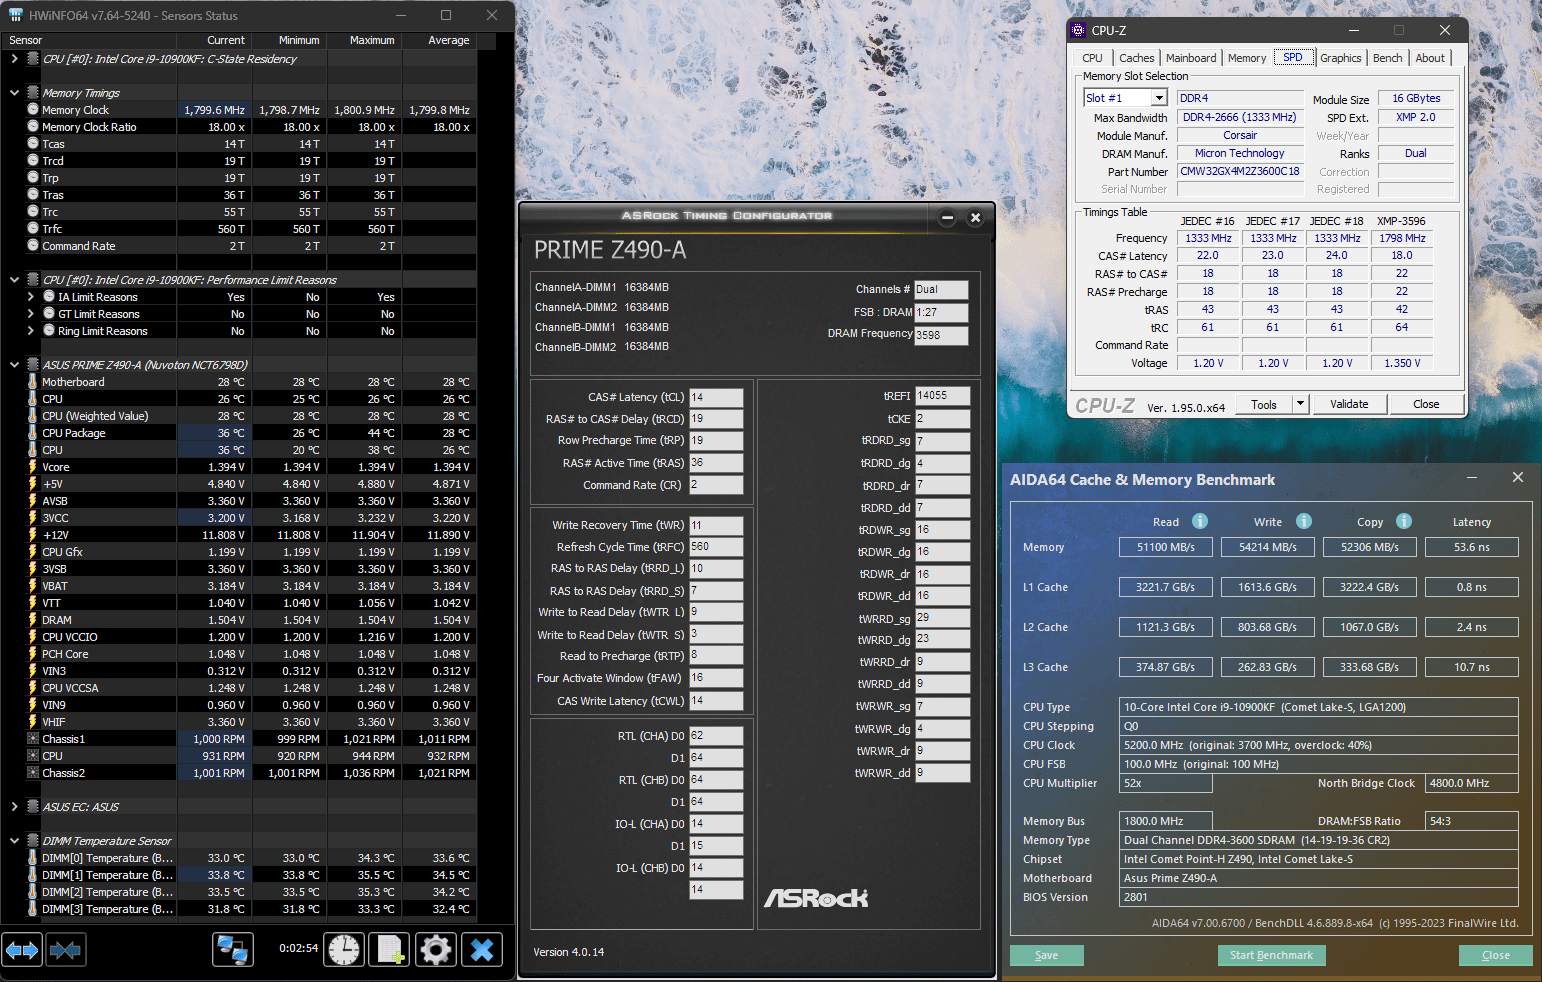
Task: Click the Memory Latency value 53.6 ns
Action: point(1472,547)
